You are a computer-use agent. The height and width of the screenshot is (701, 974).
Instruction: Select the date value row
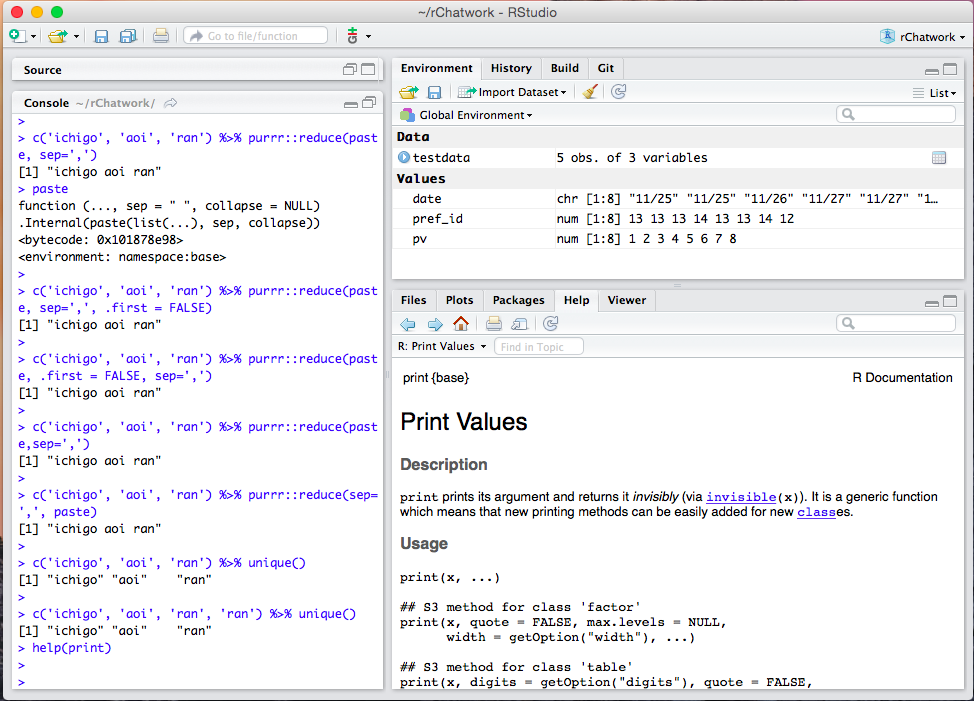[x=678, y=199]
